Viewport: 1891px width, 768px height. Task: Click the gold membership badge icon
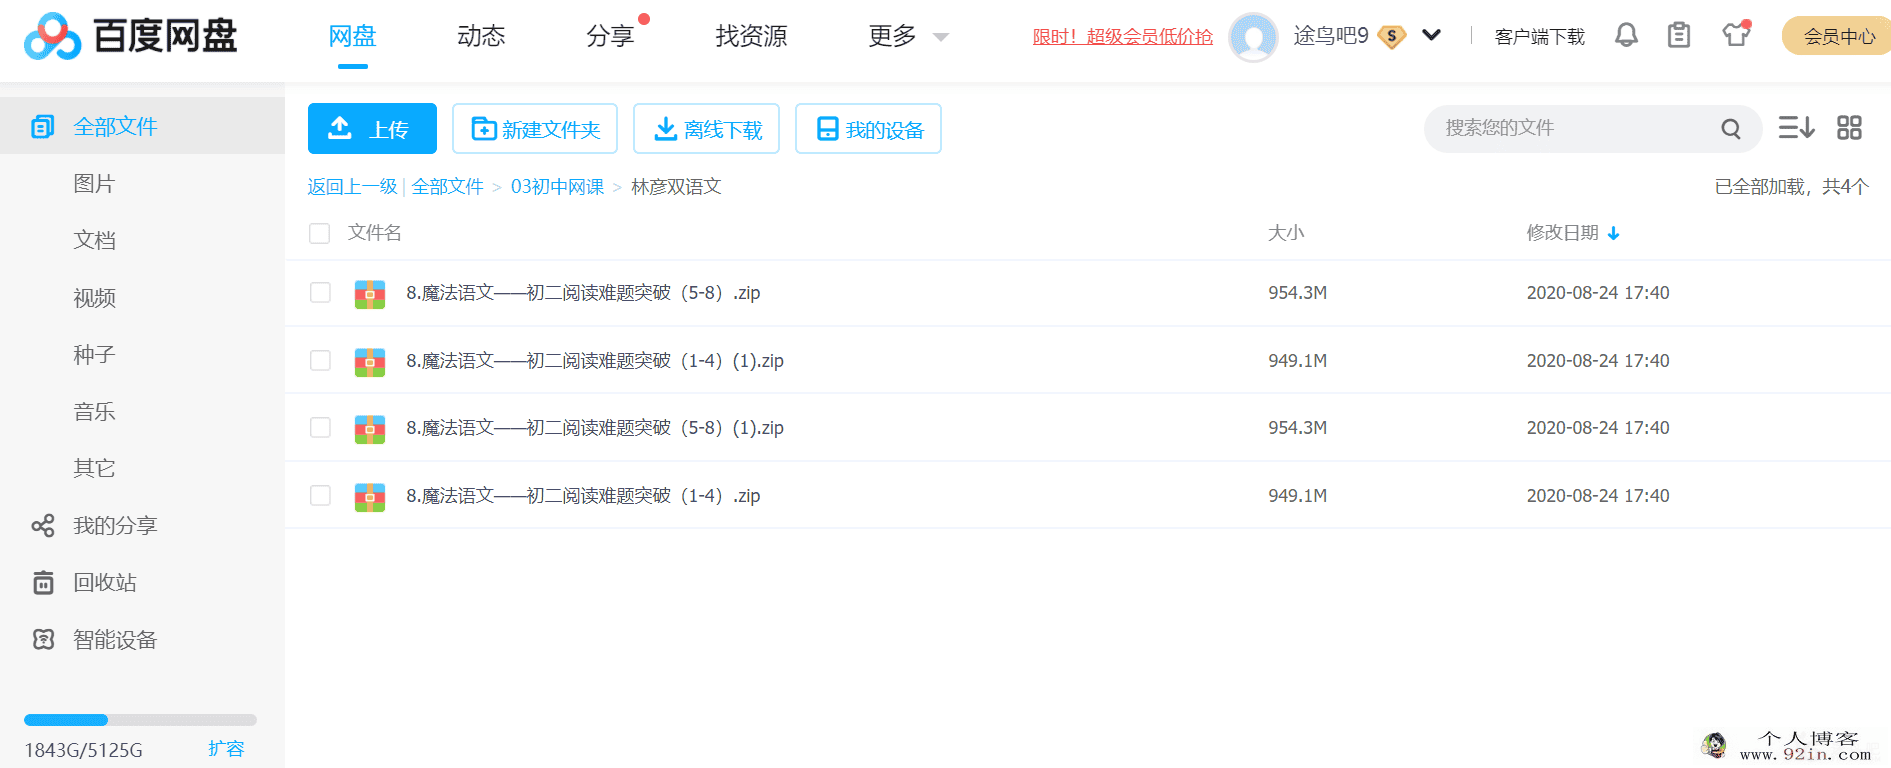(x=1391, y=37)
